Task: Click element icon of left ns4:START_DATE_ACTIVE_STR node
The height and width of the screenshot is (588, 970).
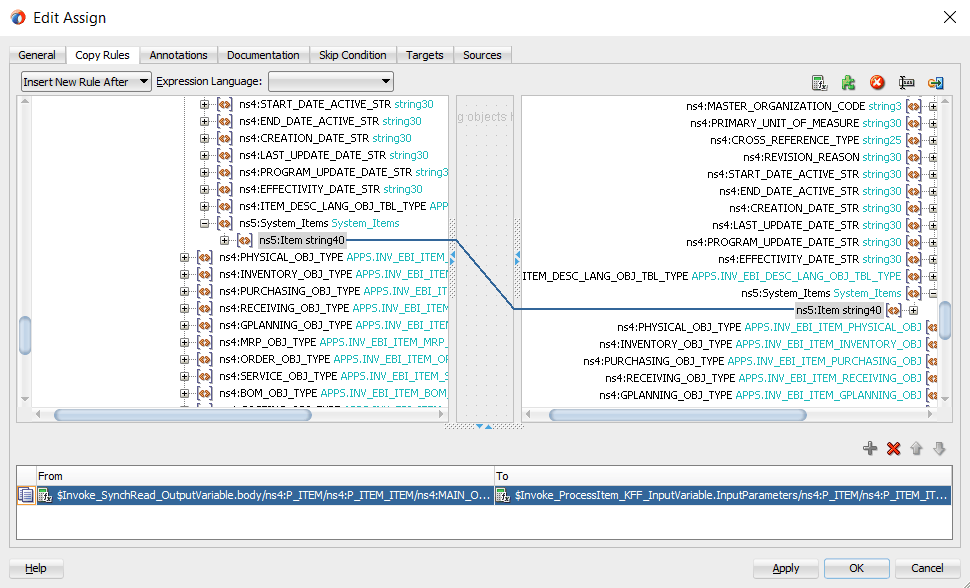Action: click(x=225, y=105)
